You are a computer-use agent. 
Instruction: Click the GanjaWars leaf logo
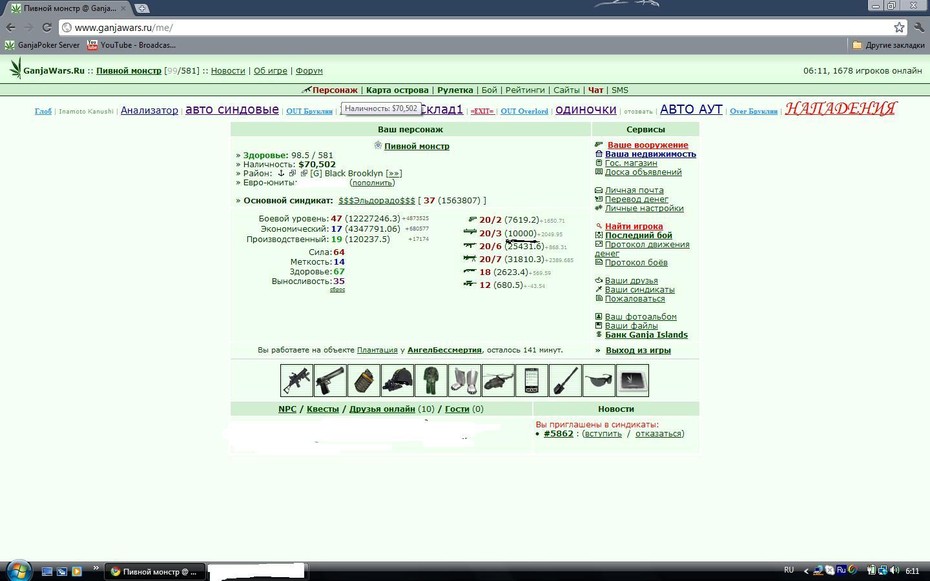coord(15,68)
